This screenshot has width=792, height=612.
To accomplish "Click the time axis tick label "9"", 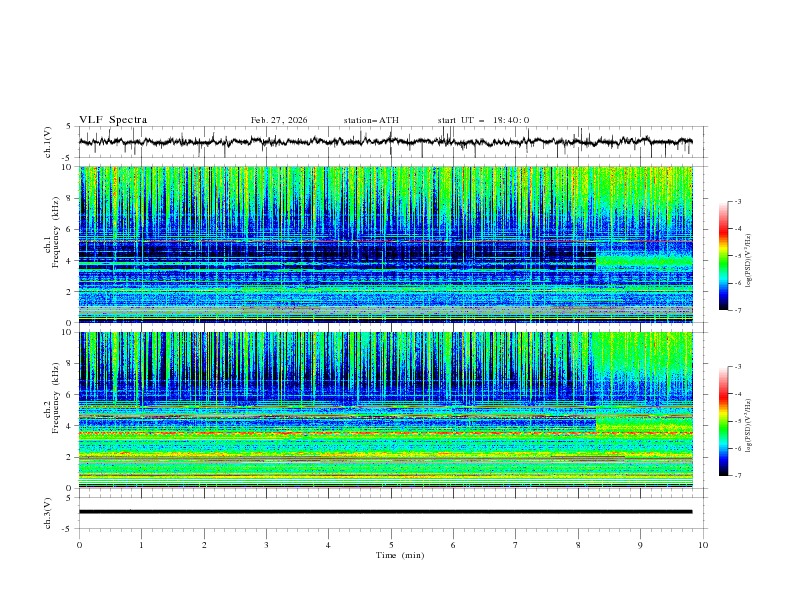I will [x=640, y=545].
